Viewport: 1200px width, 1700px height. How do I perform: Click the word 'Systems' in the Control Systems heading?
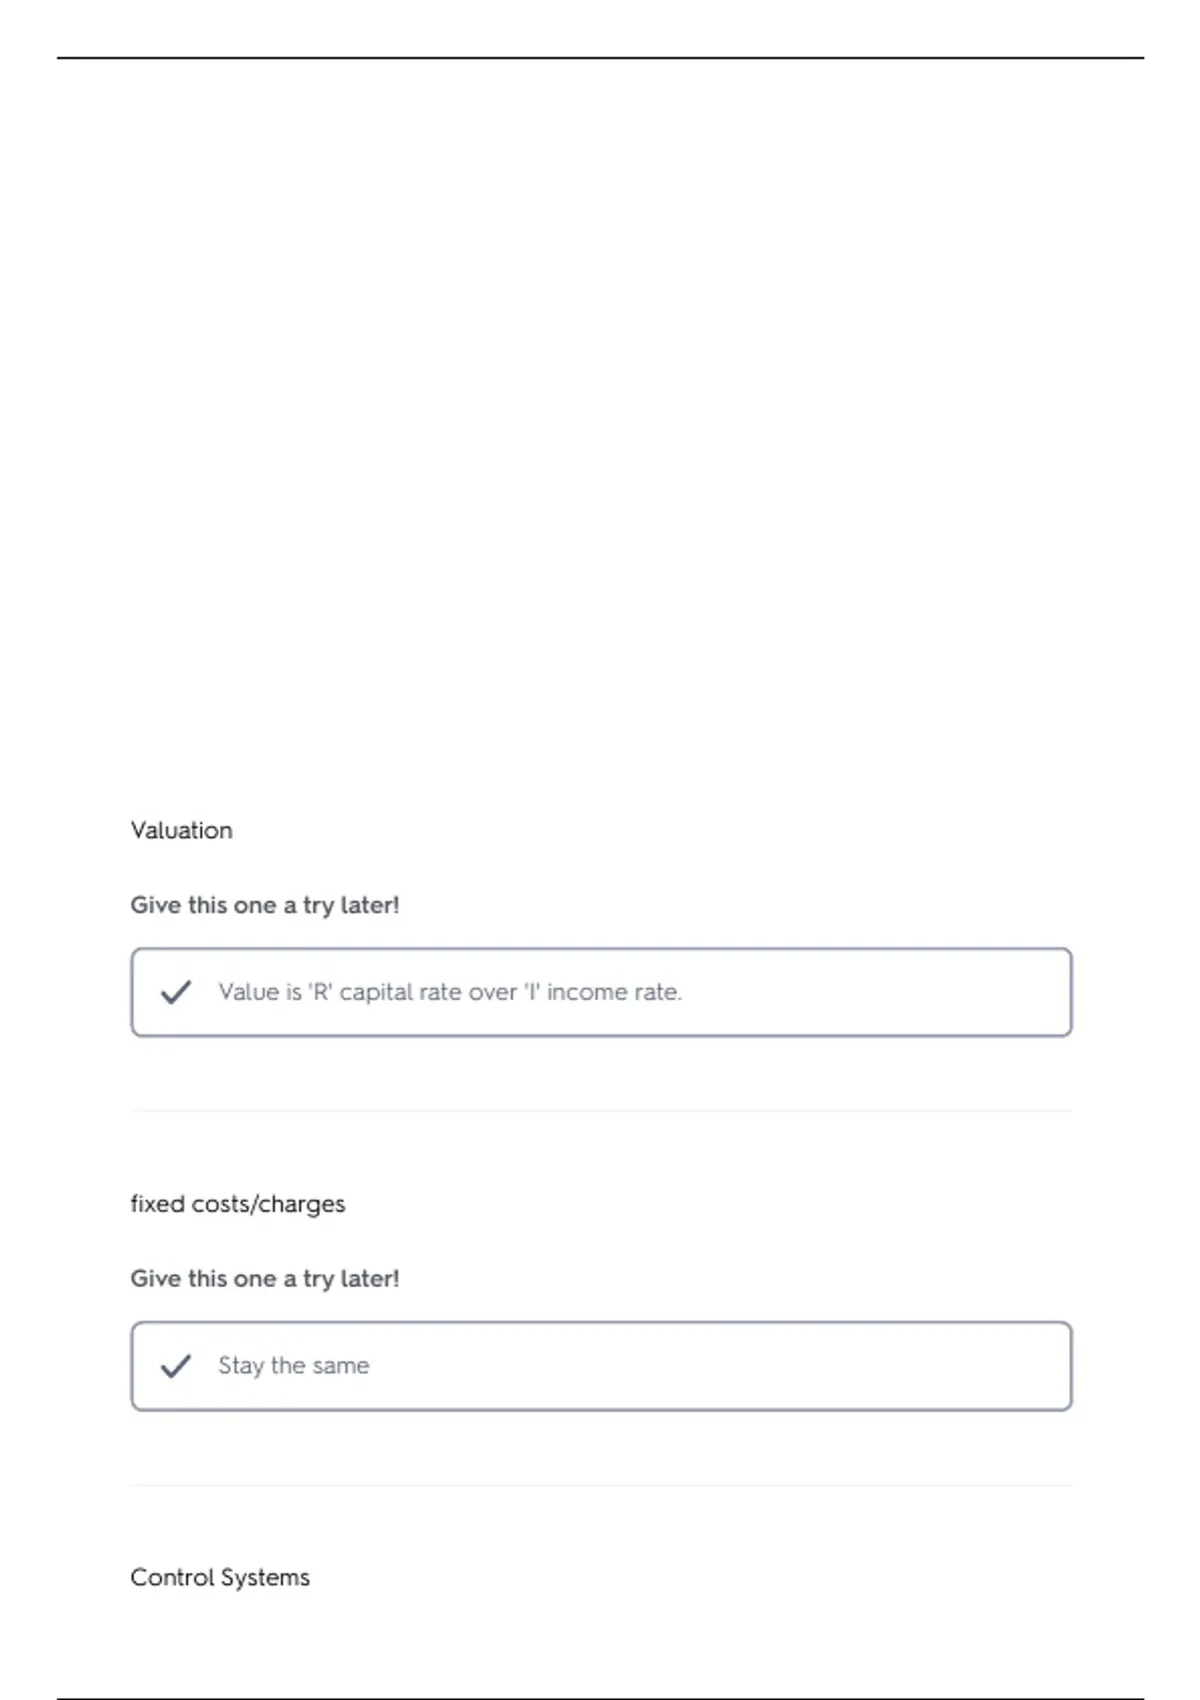[265, 1577]
